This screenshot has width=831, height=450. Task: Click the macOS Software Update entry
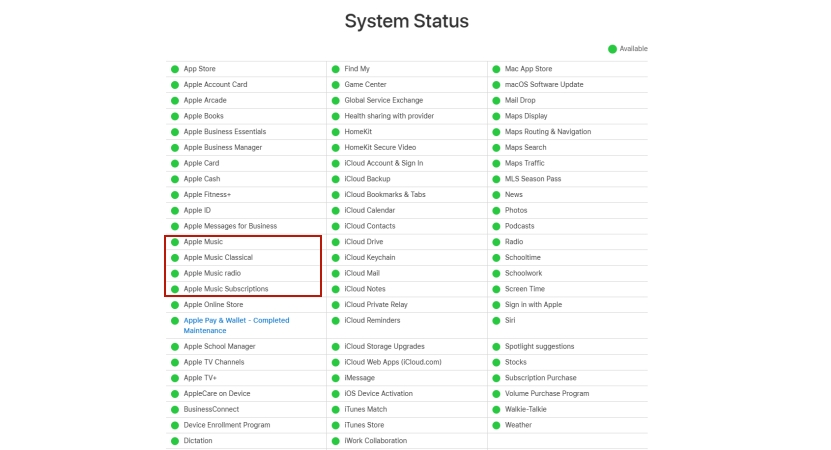coord(544,84)
